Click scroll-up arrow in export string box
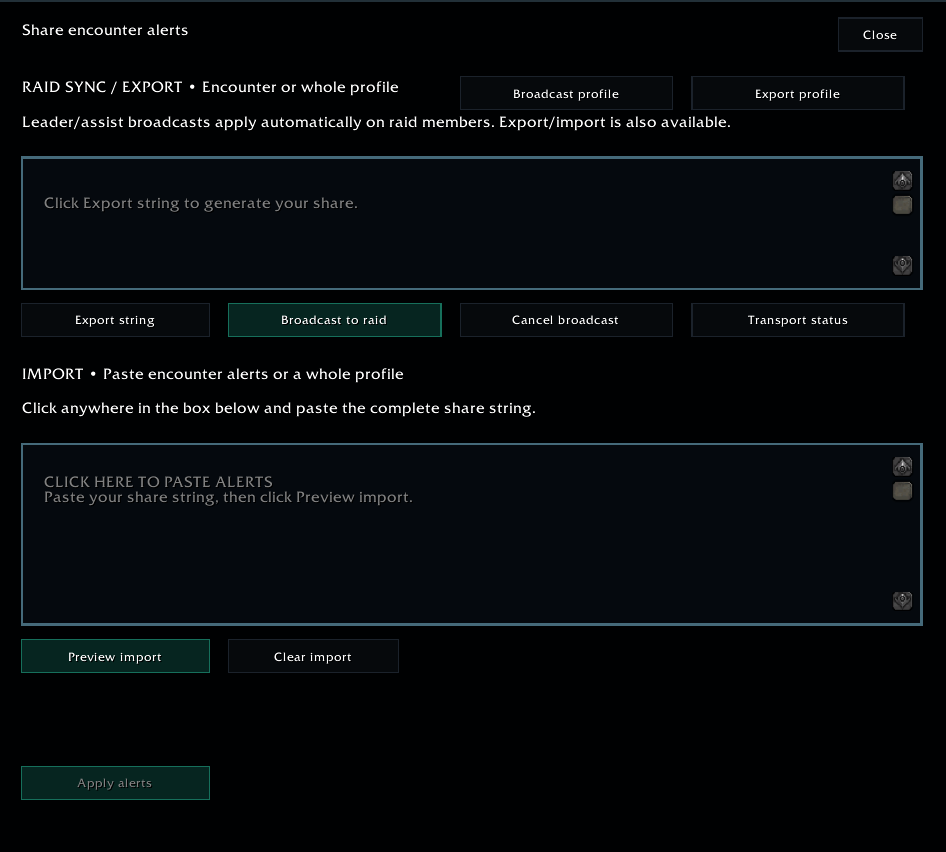The height and width of the screenshot is (852, 946). click(x=902, y=180)
